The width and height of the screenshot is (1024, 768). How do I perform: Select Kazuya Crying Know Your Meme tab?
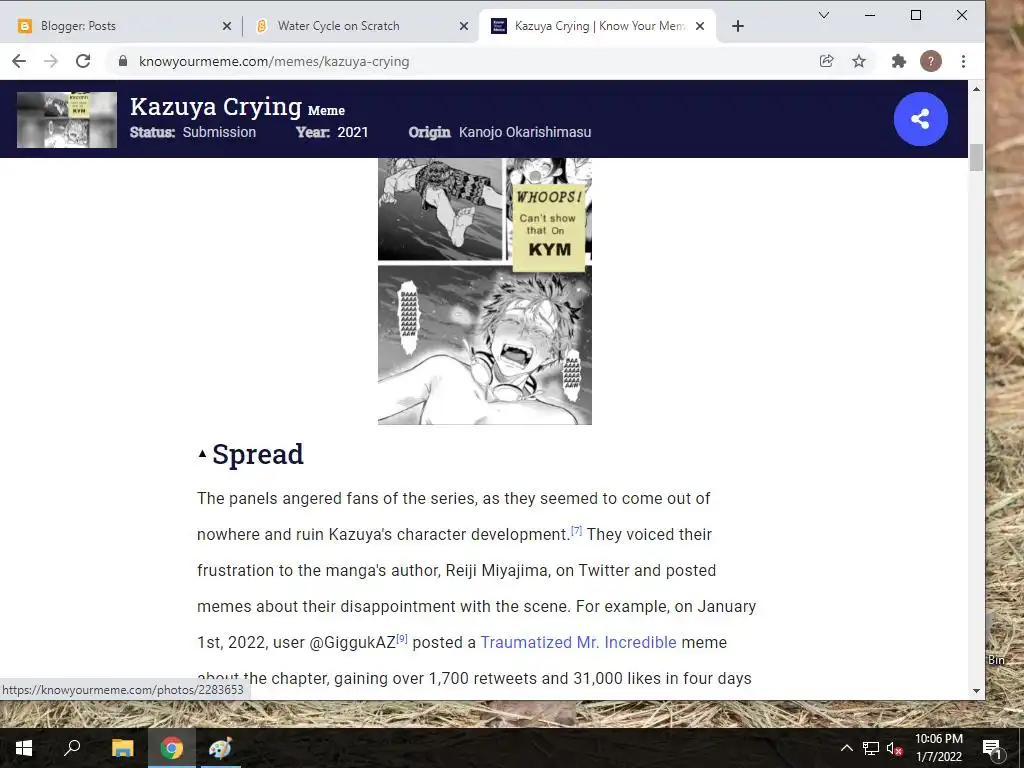[597, 26]
